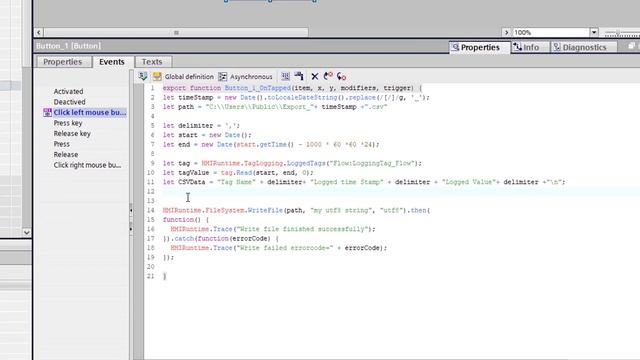Switch to the Texts tab
The height and width of the screenshot is (360, 640).
[x=152, y=62]
